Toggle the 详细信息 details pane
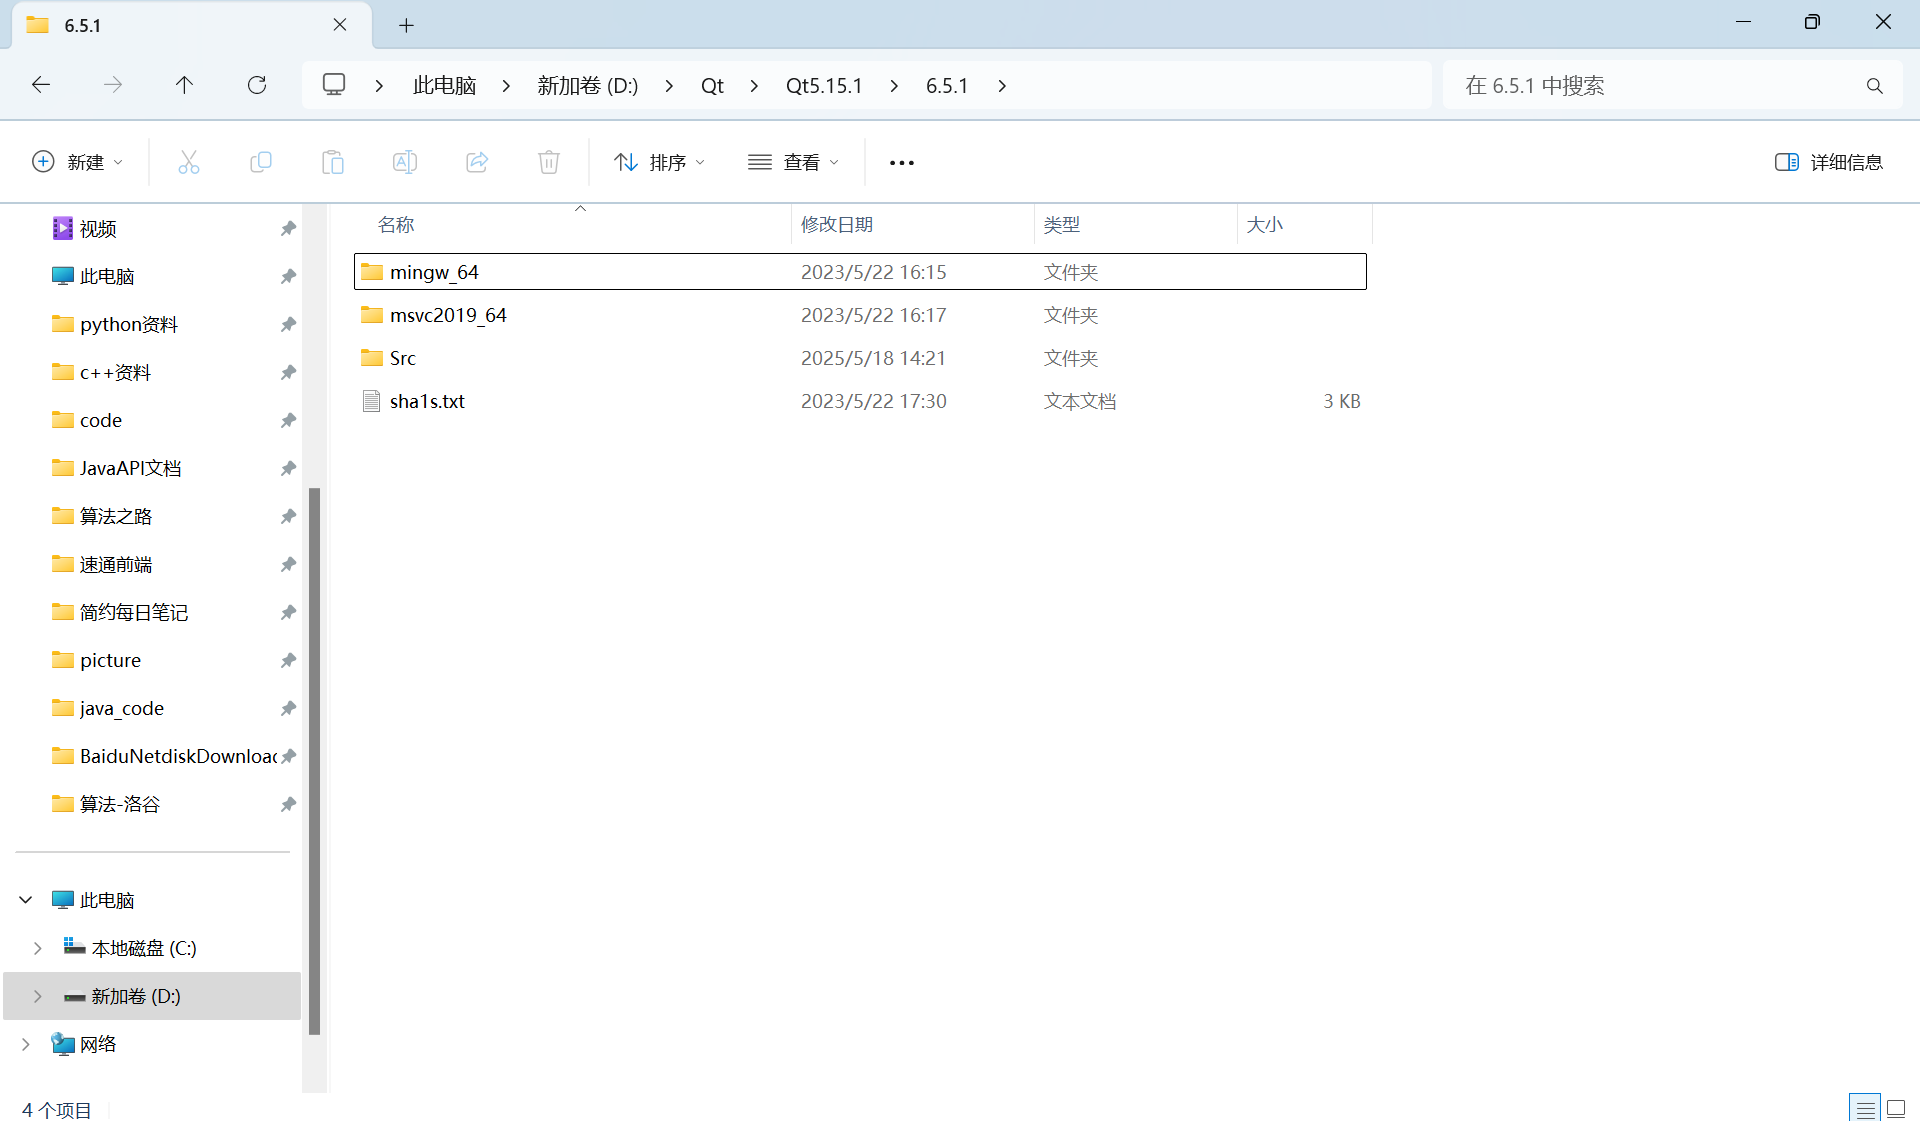This screenshot has height=1121, width=1920. 1830,162
